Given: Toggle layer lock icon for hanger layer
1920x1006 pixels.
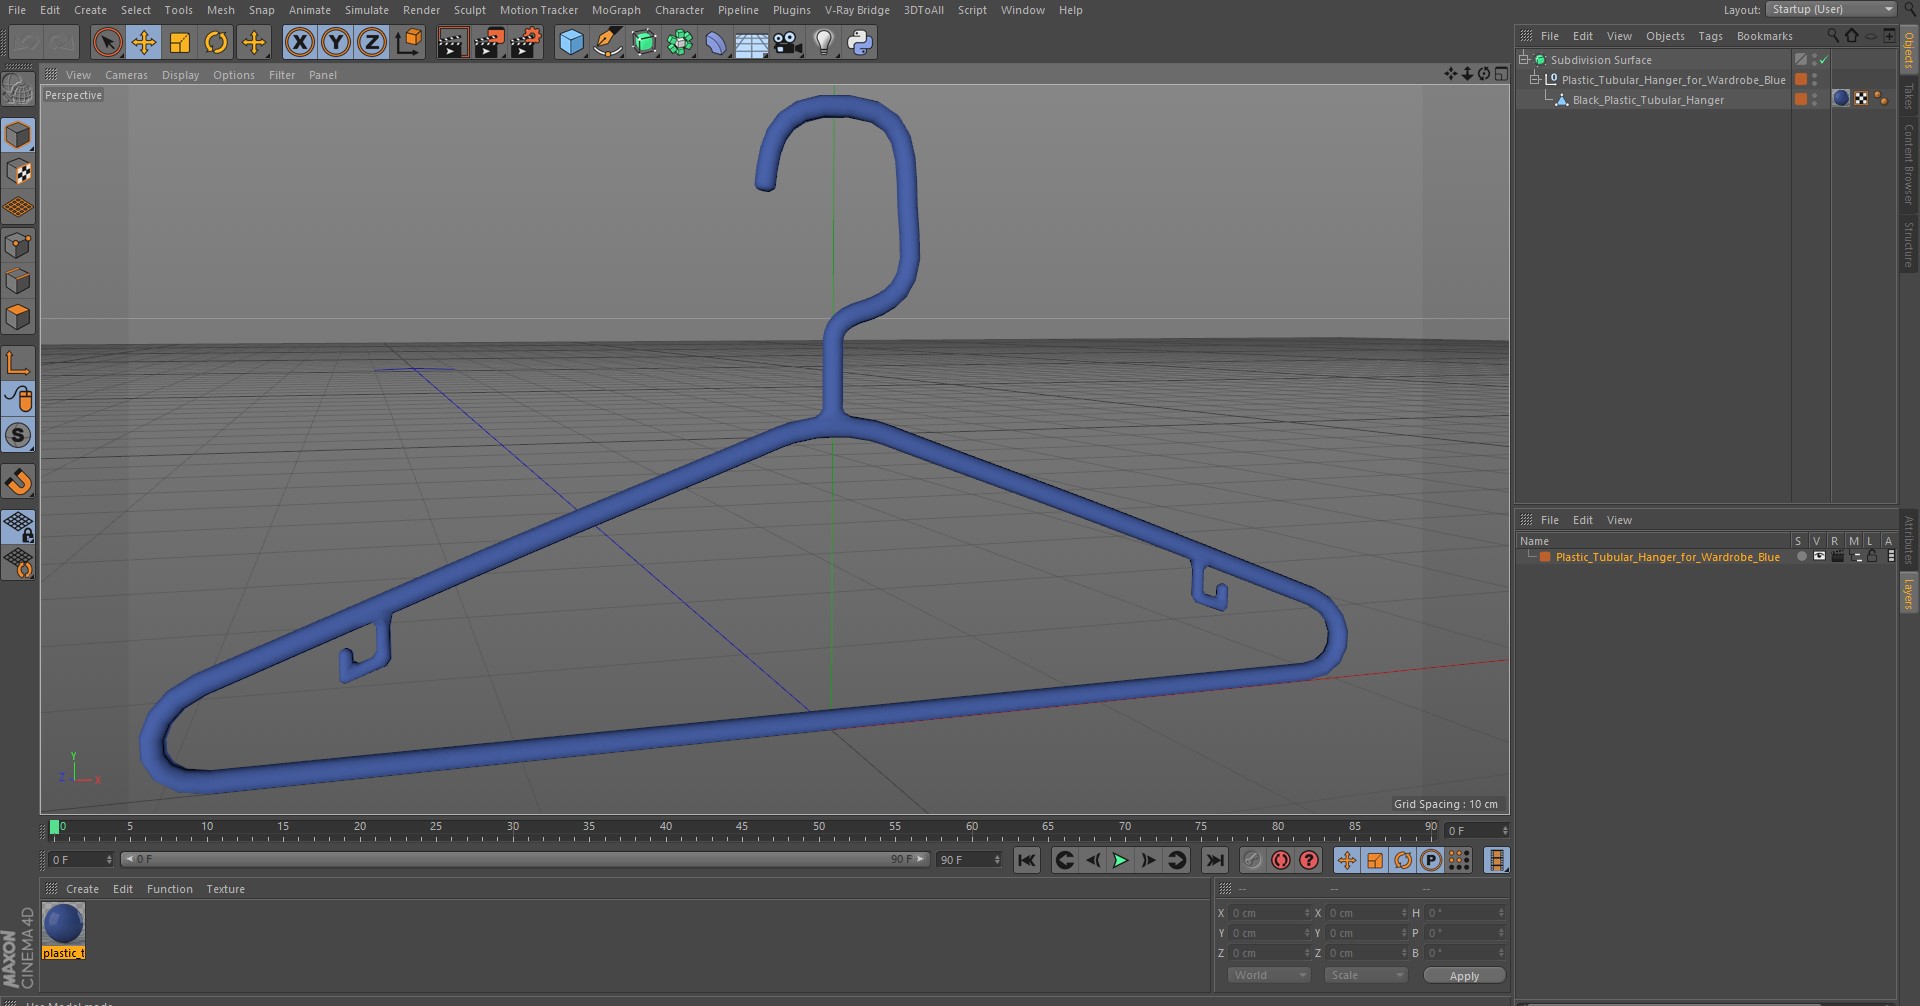Looking at the screenshot, I should pyautogui.click(x=1872, y=556).
